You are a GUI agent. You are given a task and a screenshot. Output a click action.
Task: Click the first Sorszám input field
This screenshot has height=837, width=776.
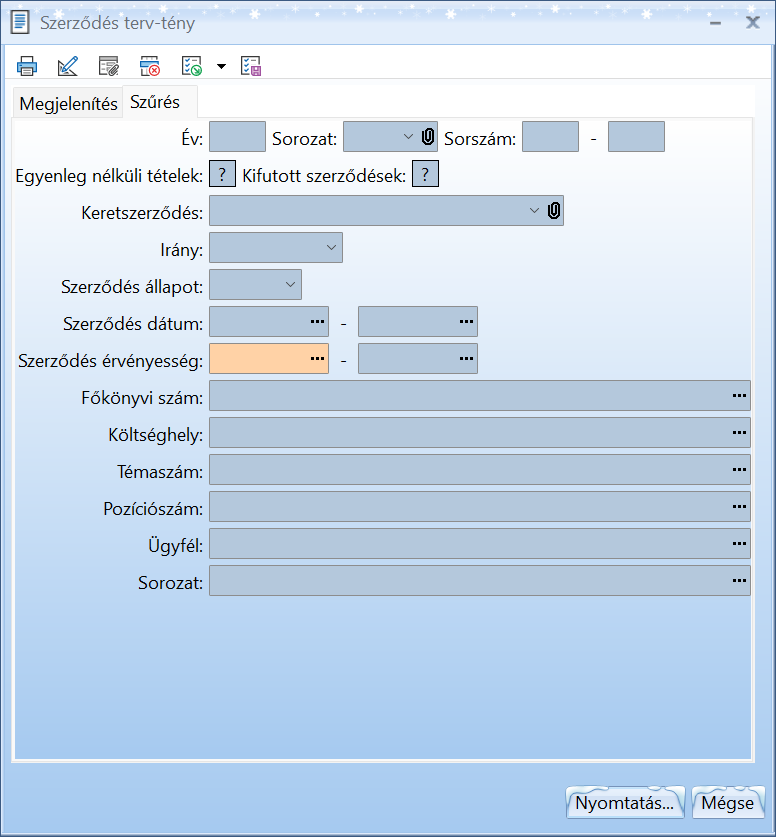tap(550, 137)
